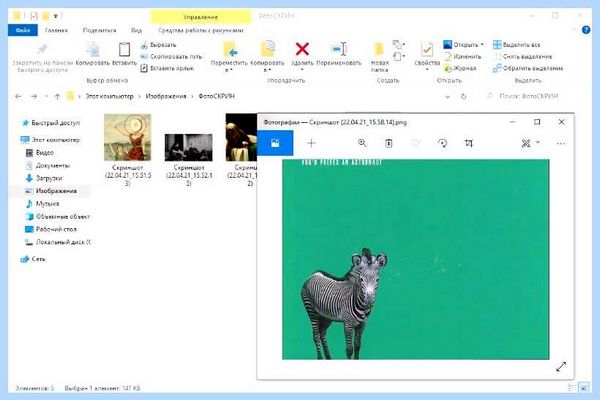This screenshot has height=400, width=600.
Task: Open edit and create dropdown in Фотографии
Action: click(x=530, y=143)
